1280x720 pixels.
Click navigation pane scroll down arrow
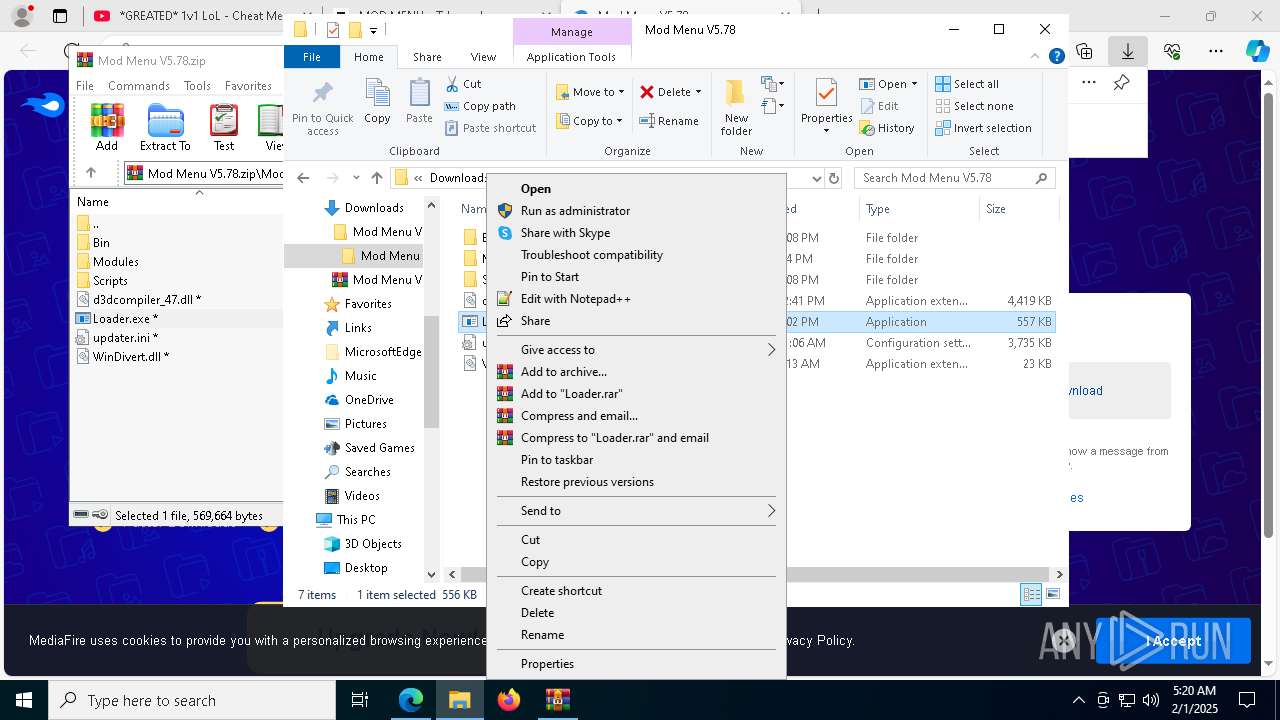coord(432,574)
